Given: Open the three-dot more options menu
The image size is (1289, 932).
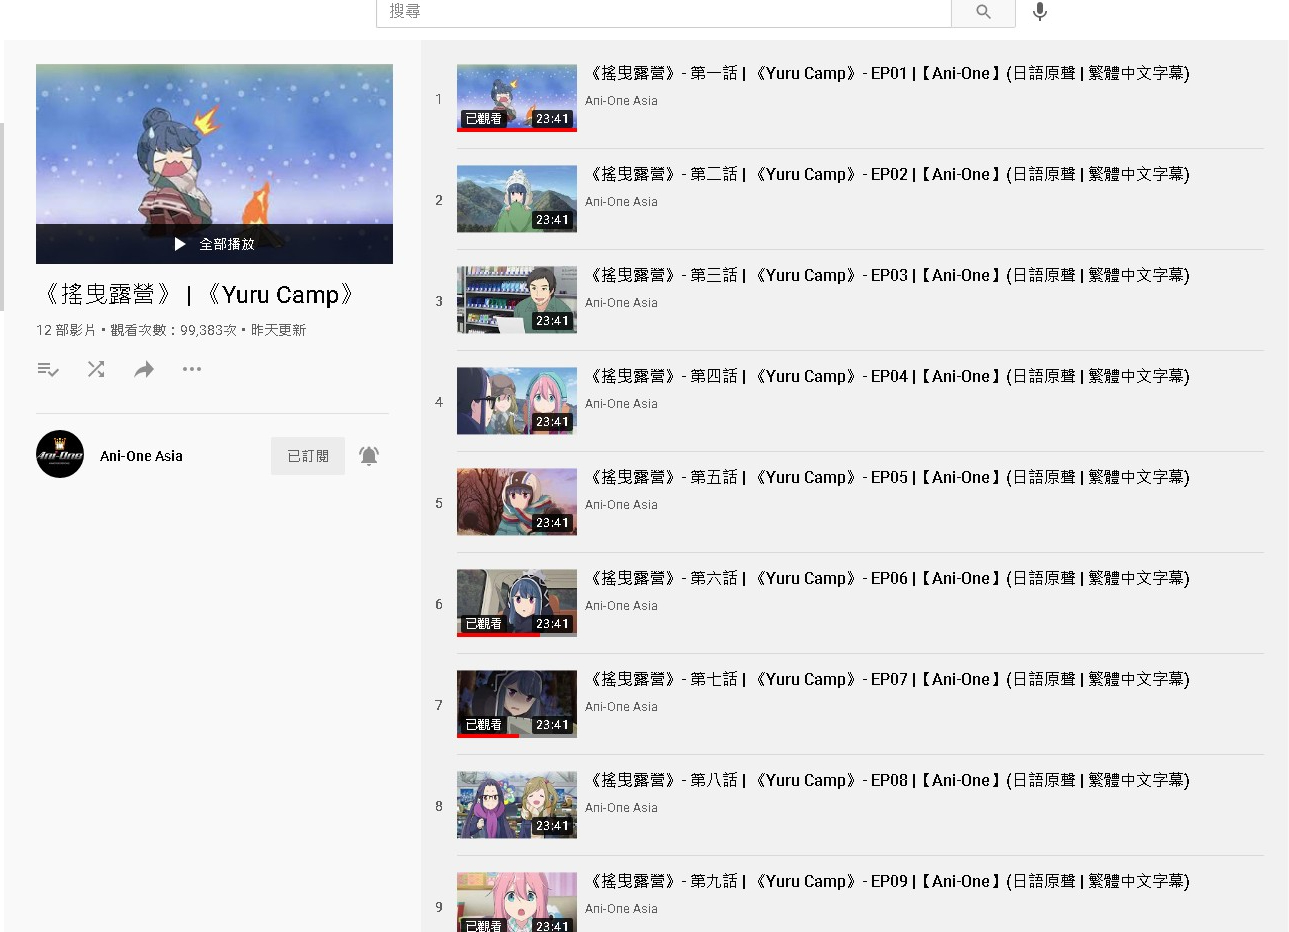Looking at the screenshot, I should [x=192, y=369].
